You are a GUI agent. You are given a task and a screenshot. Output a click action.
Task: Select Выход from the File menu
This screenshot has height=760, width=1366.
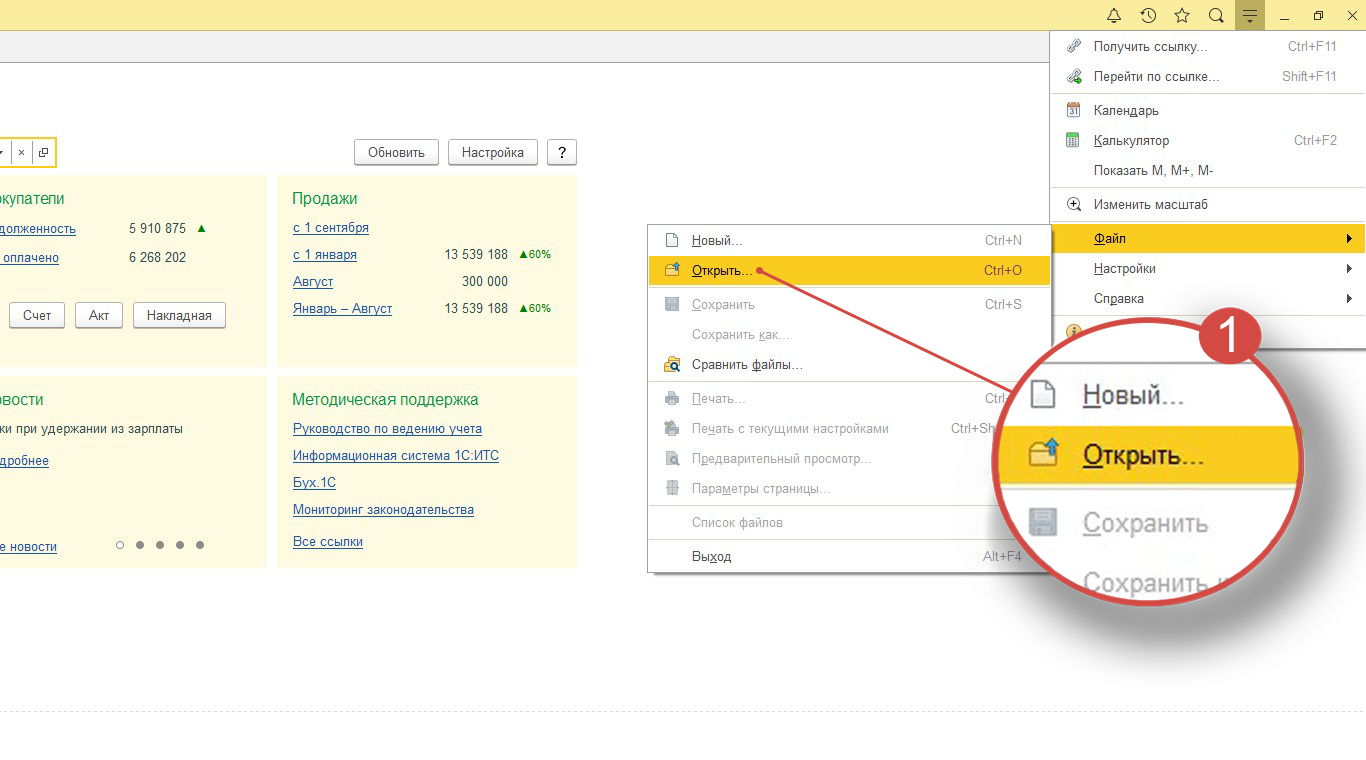coord(711,556)
